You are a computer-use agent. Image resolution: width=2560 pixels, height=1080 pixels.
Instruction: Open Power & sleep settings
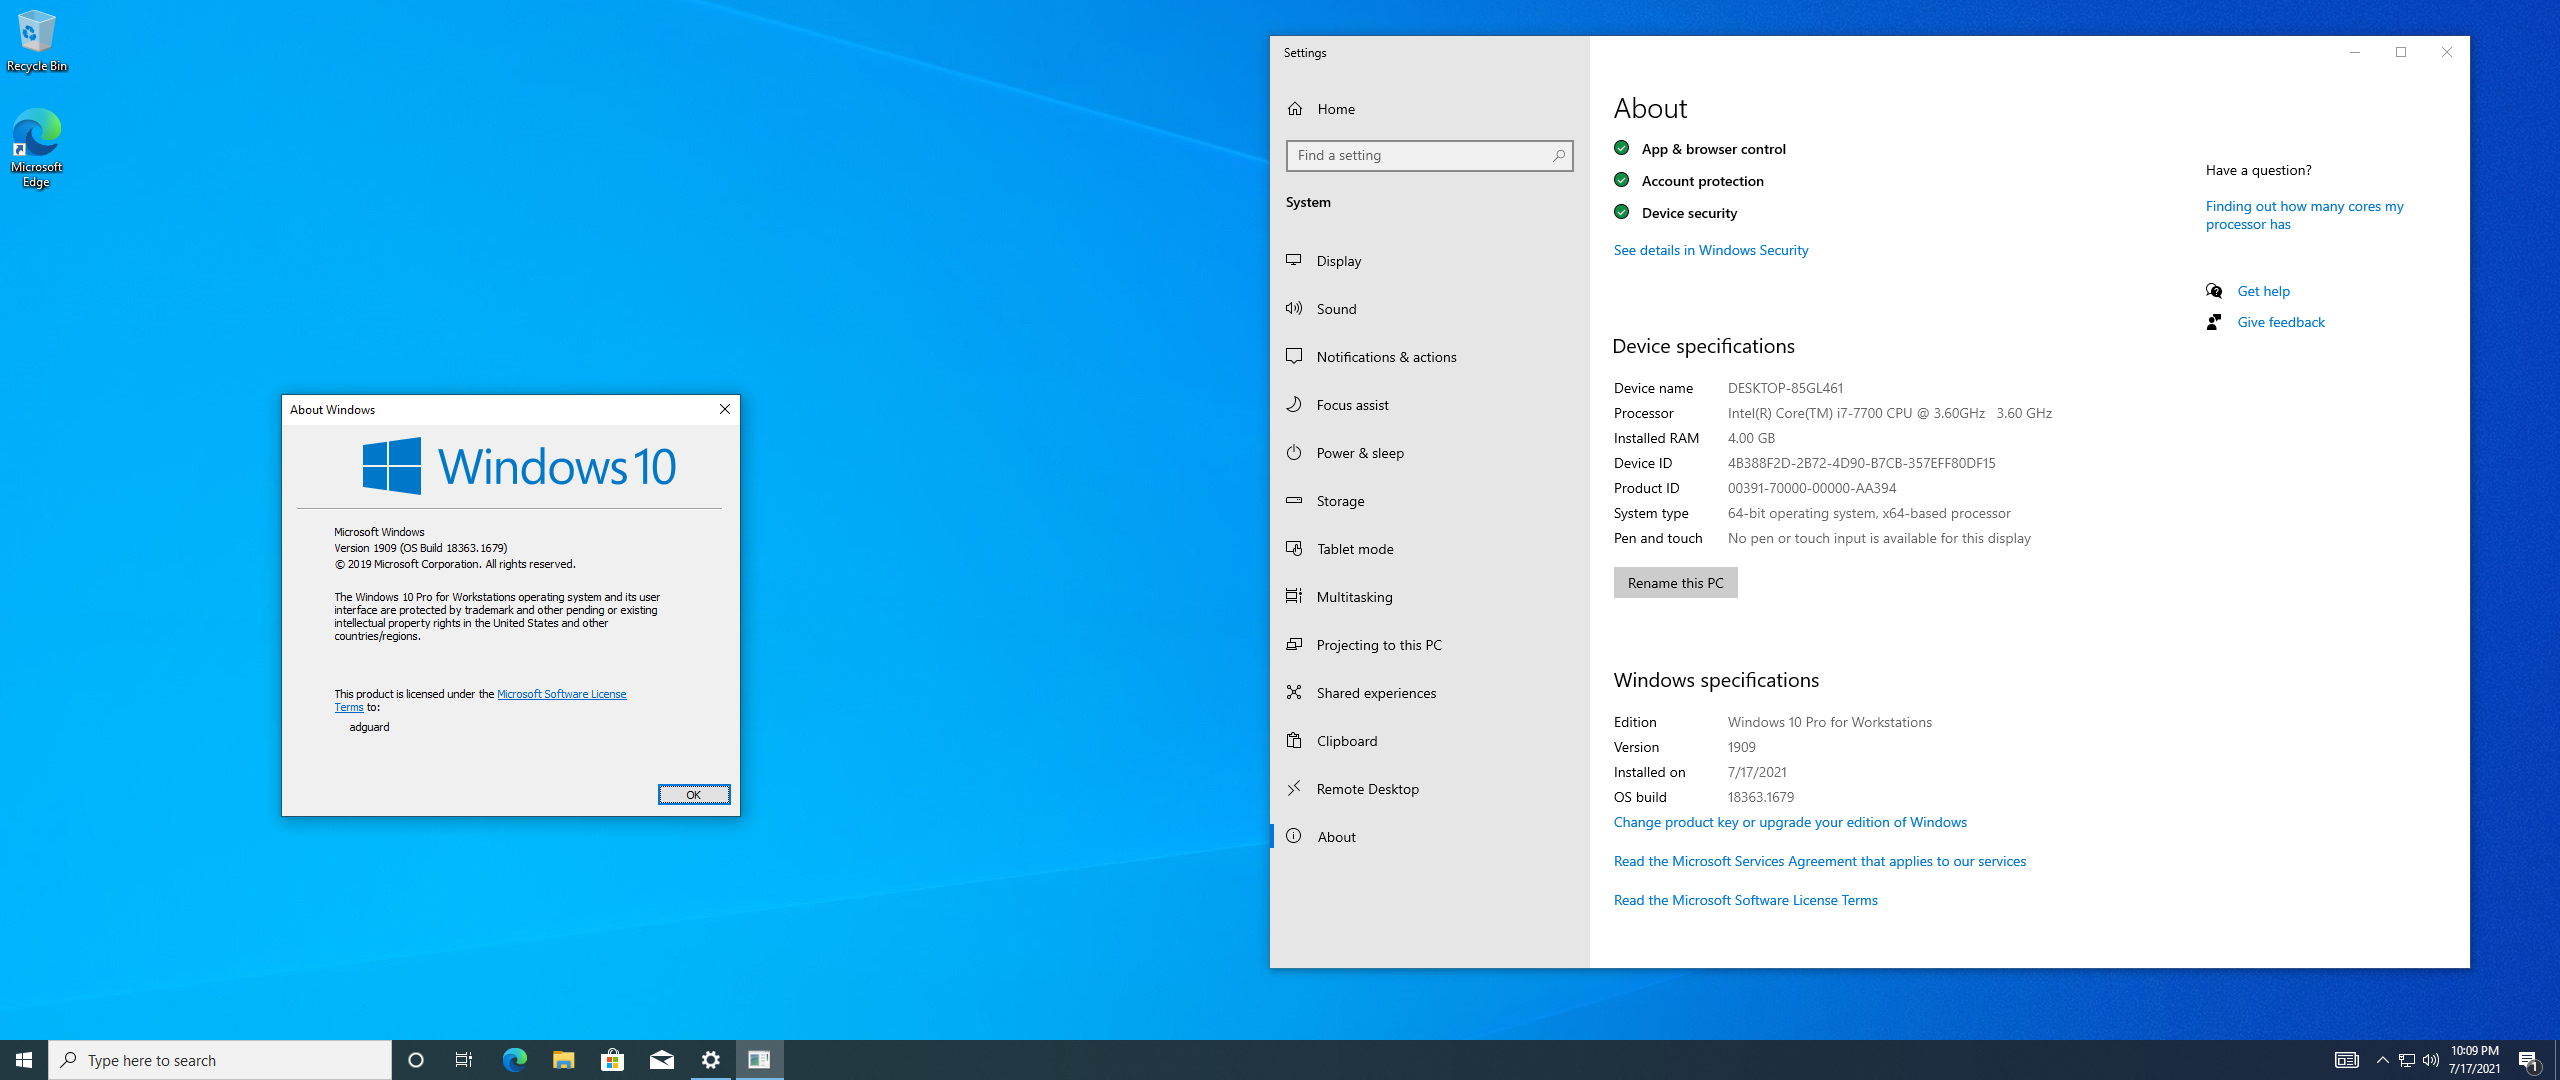click(x=1429, y=453)
